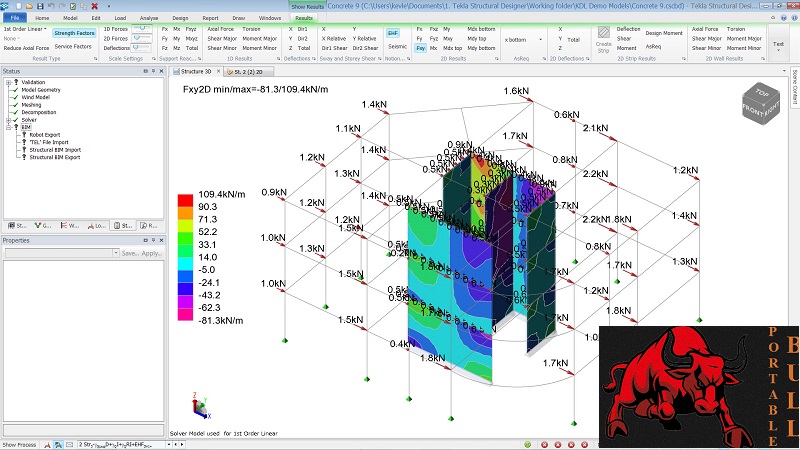
Task: Click the Report icon tab below Status panel
Action: coord(148,225)
